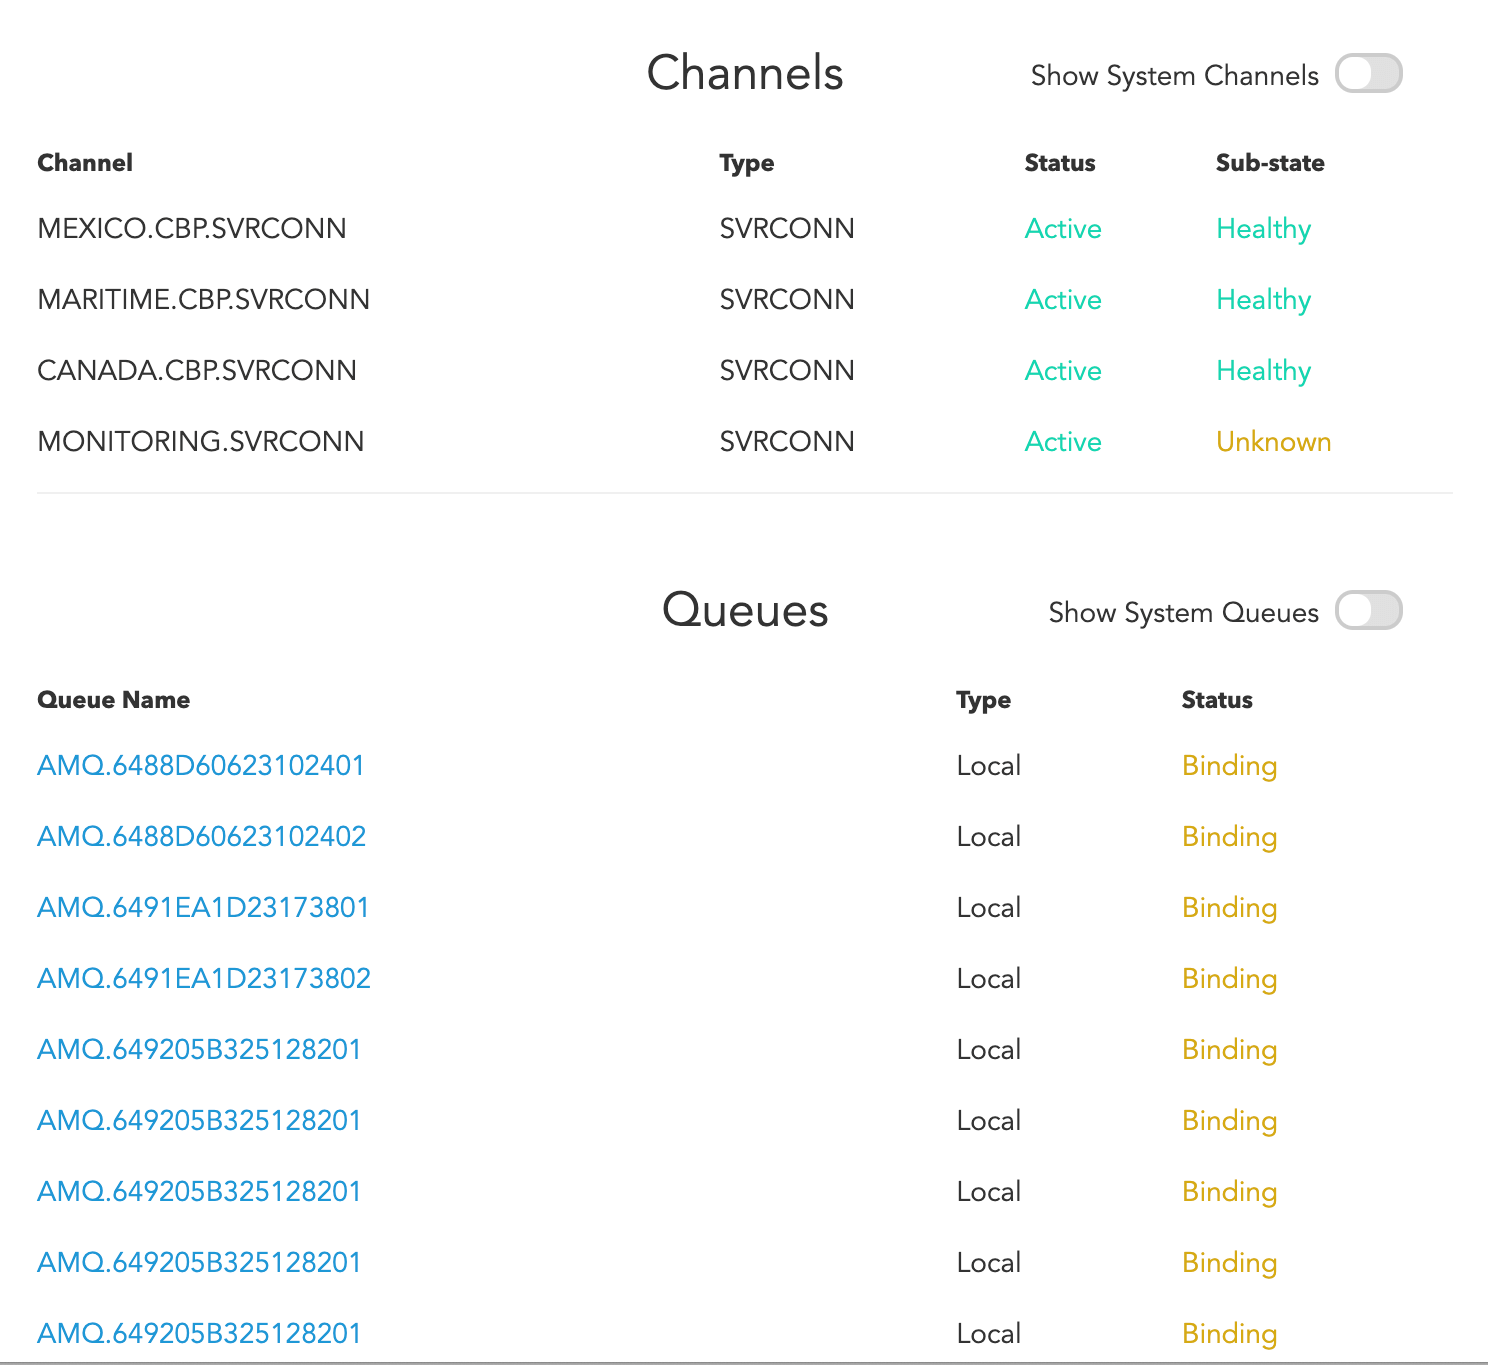The width and height of the screenshot is (1488, 1365).
Task: Turn on the Show System Queues switch
Action: coord(1369,611)
